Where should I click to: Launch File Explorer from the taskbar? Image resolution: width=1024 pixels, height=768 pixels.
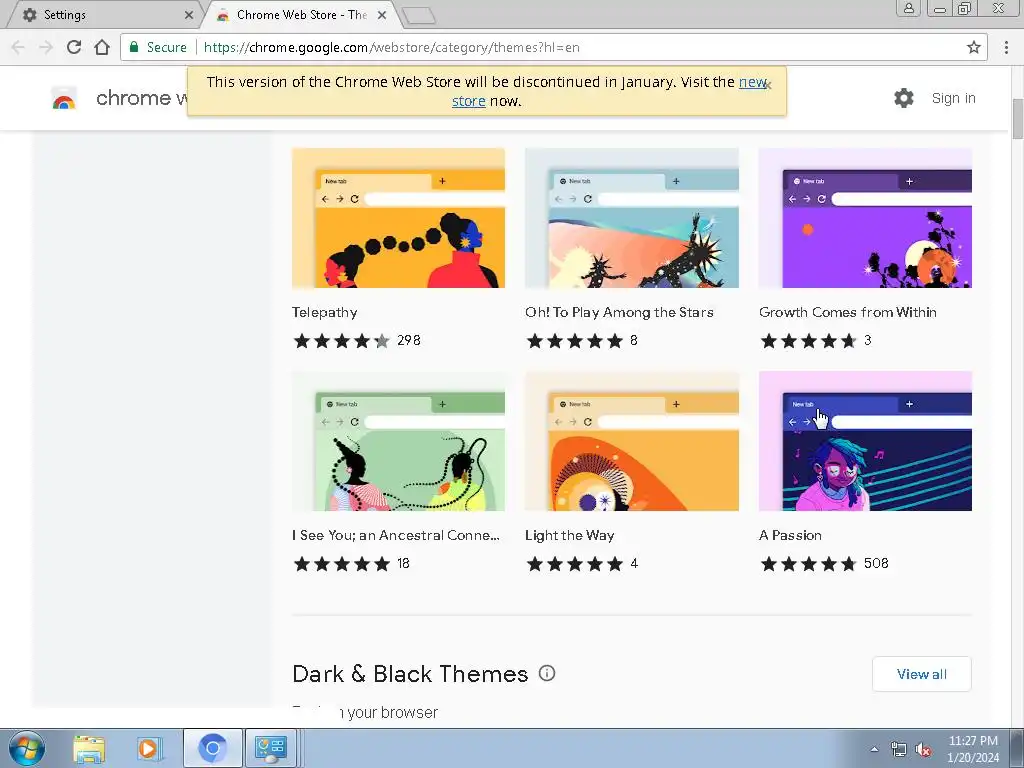(89, 748)
